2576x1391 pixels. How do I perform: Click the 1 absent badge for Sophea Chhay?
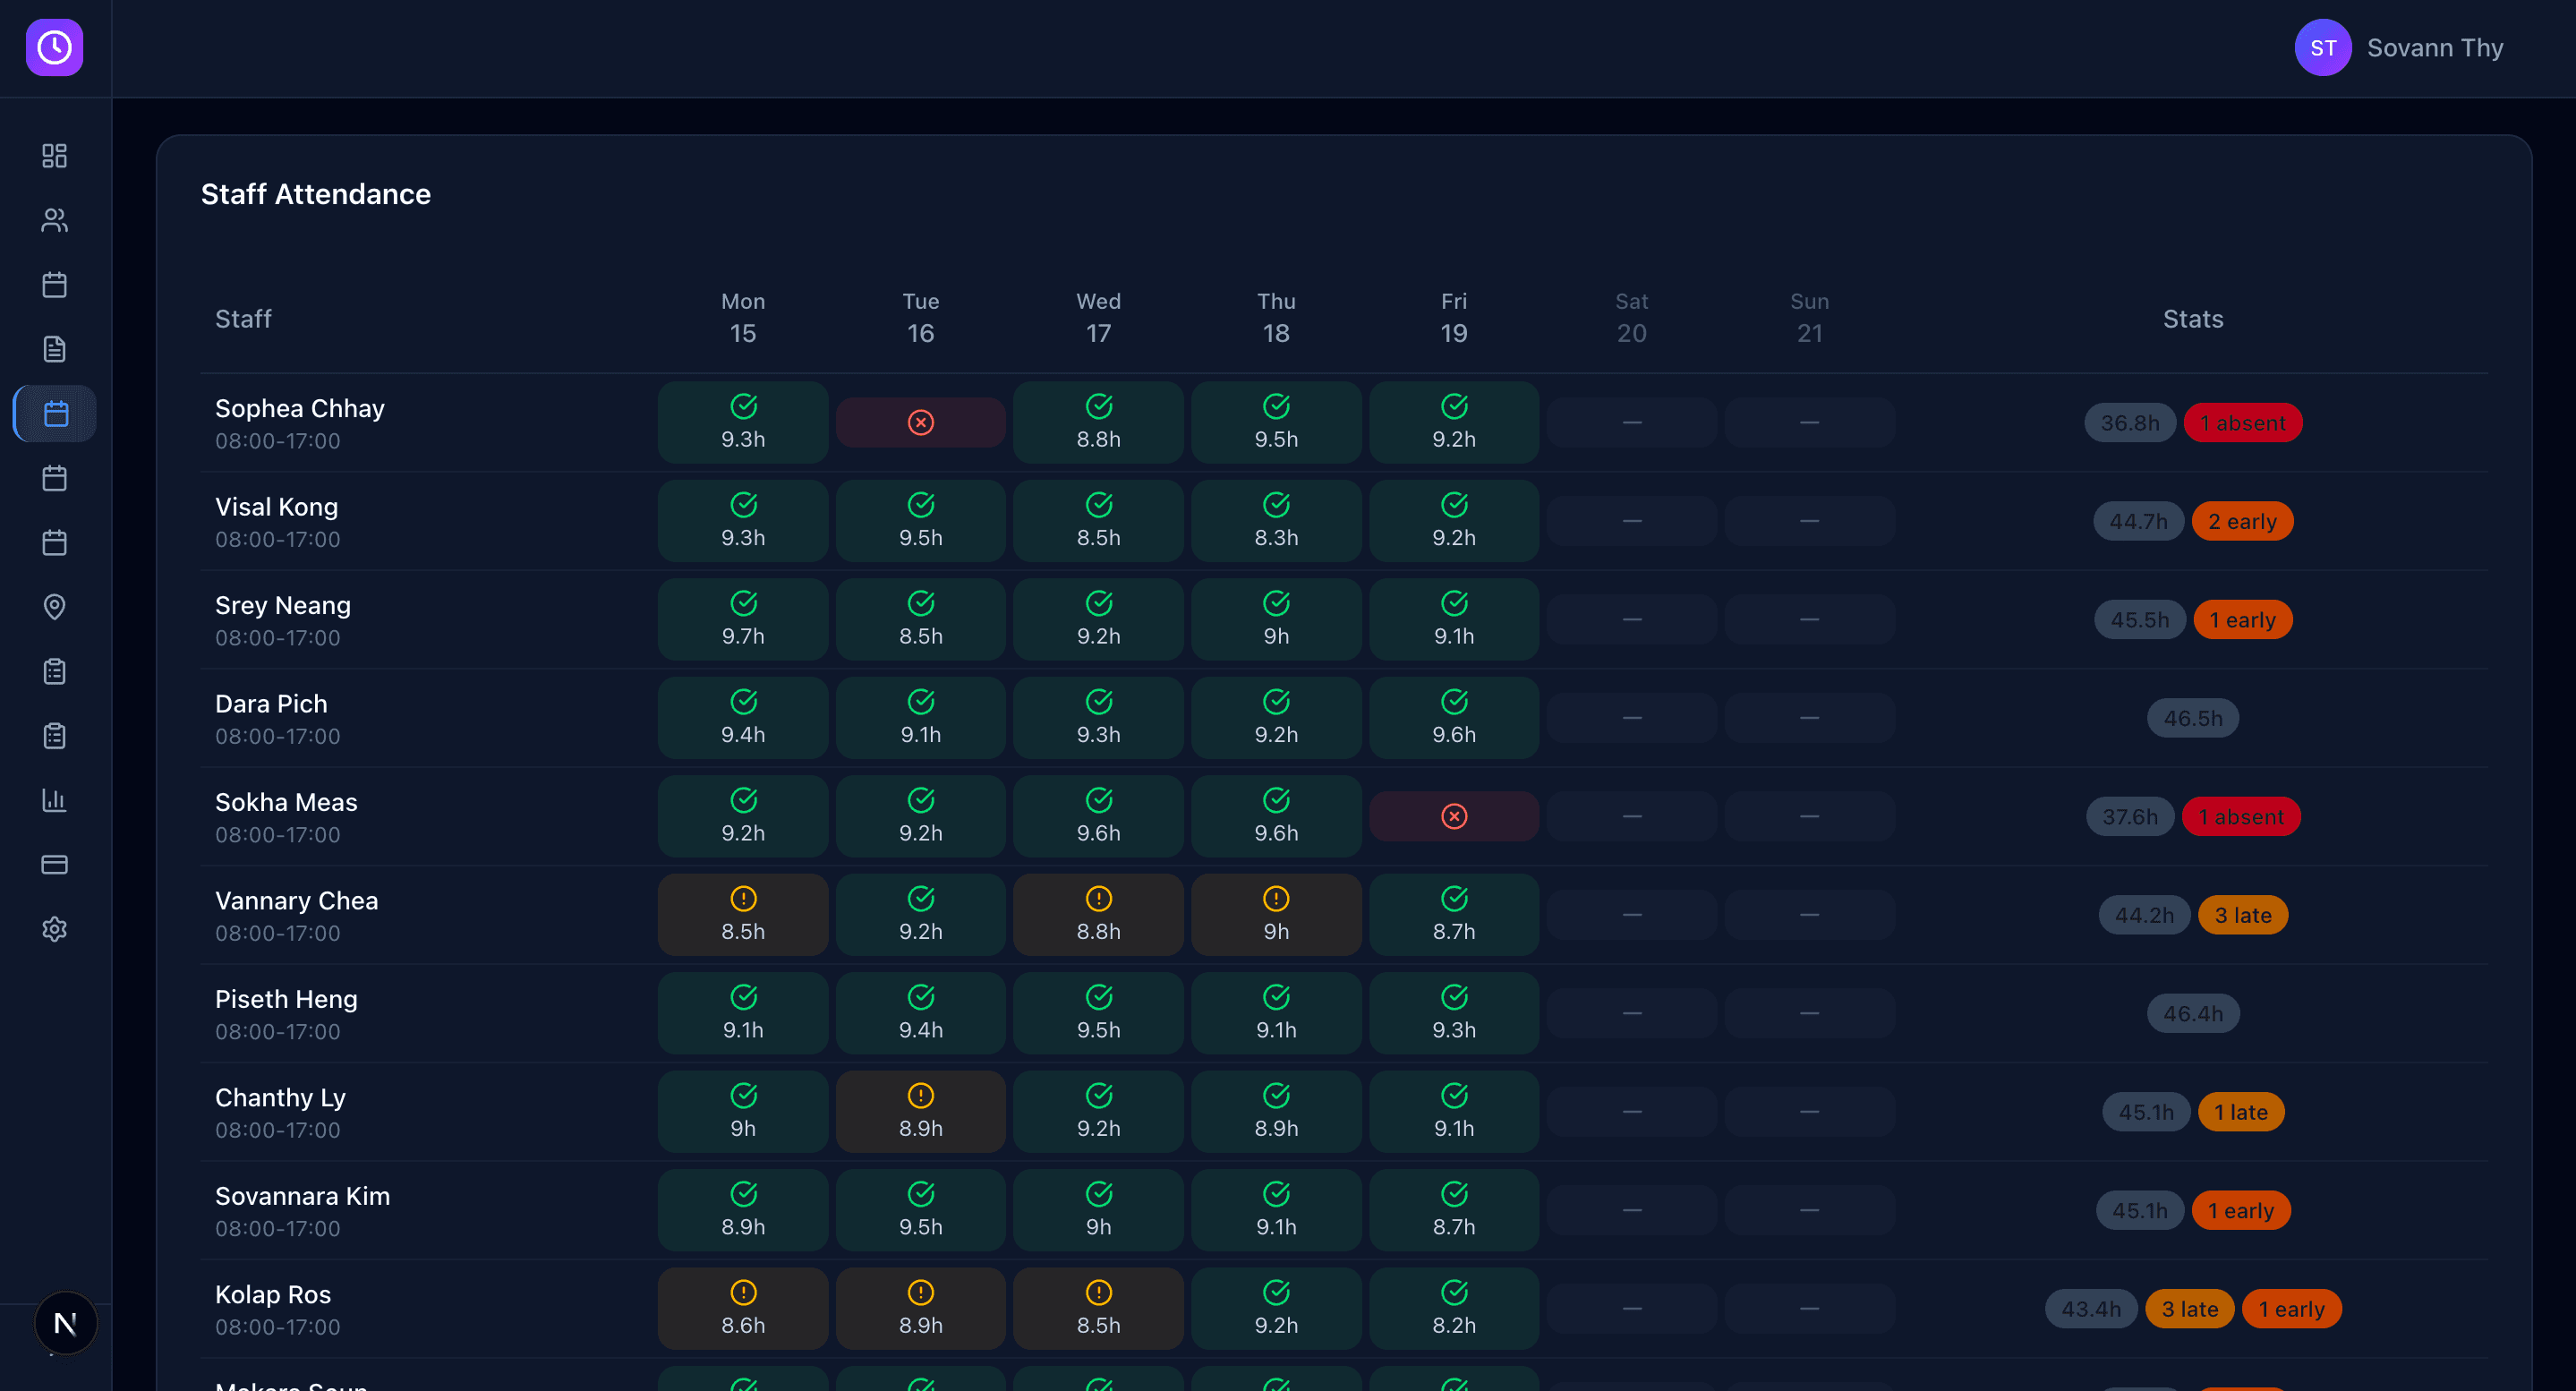tap(2243, 422)
